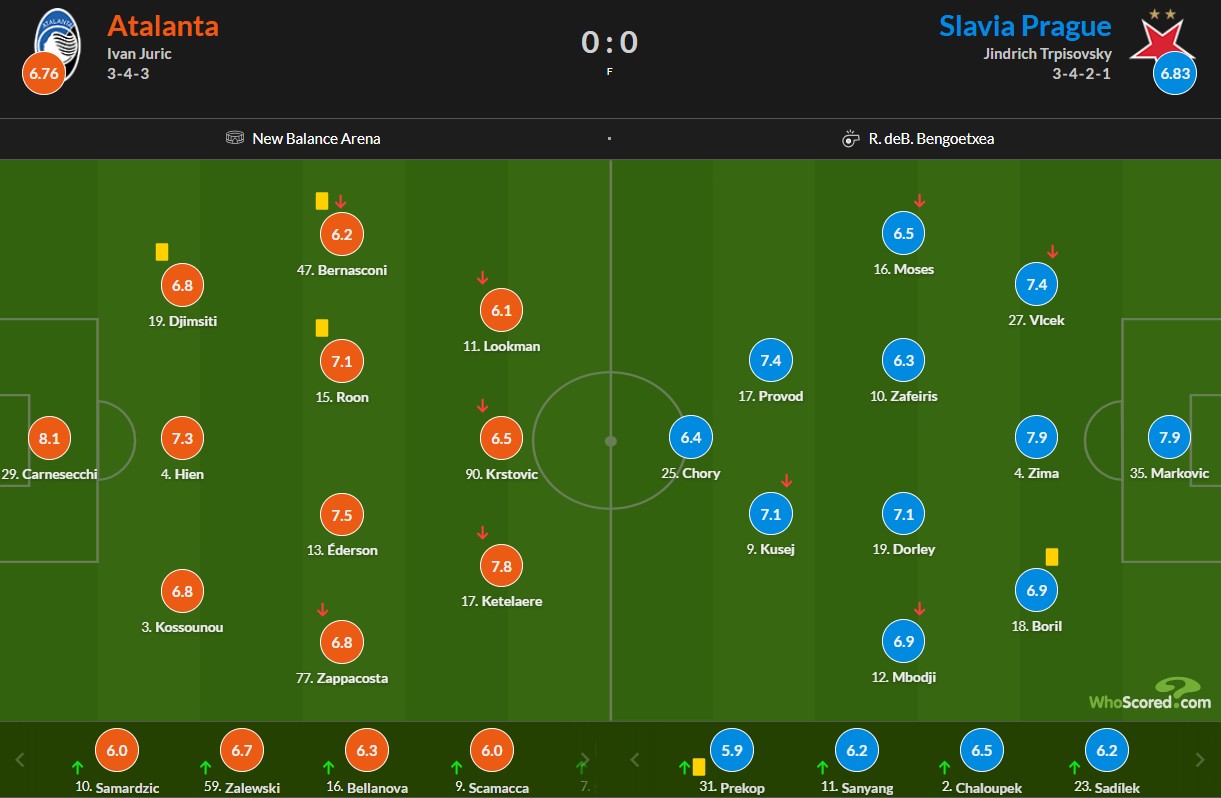The height and width of the screenshot is (798, 1221).
Task: Click the referee whistle icon
Action: coord(851,139)
